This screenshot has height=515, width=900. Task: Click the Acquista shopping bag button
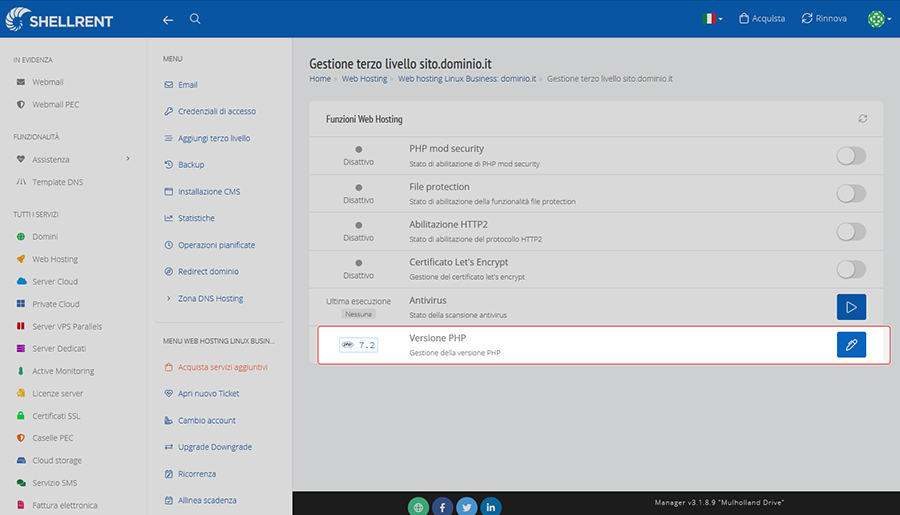(x=762, y=18)
